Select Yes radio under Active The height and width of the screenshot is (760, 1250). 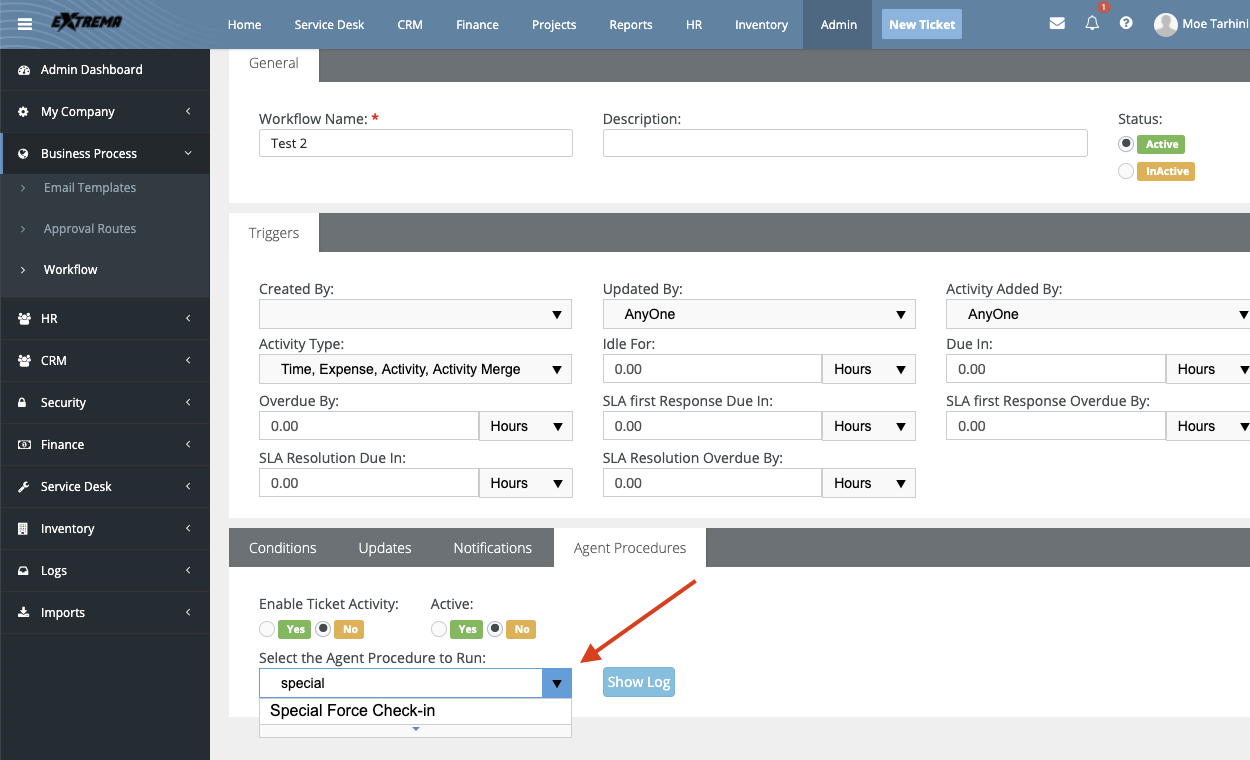click(x=439, y=629)
